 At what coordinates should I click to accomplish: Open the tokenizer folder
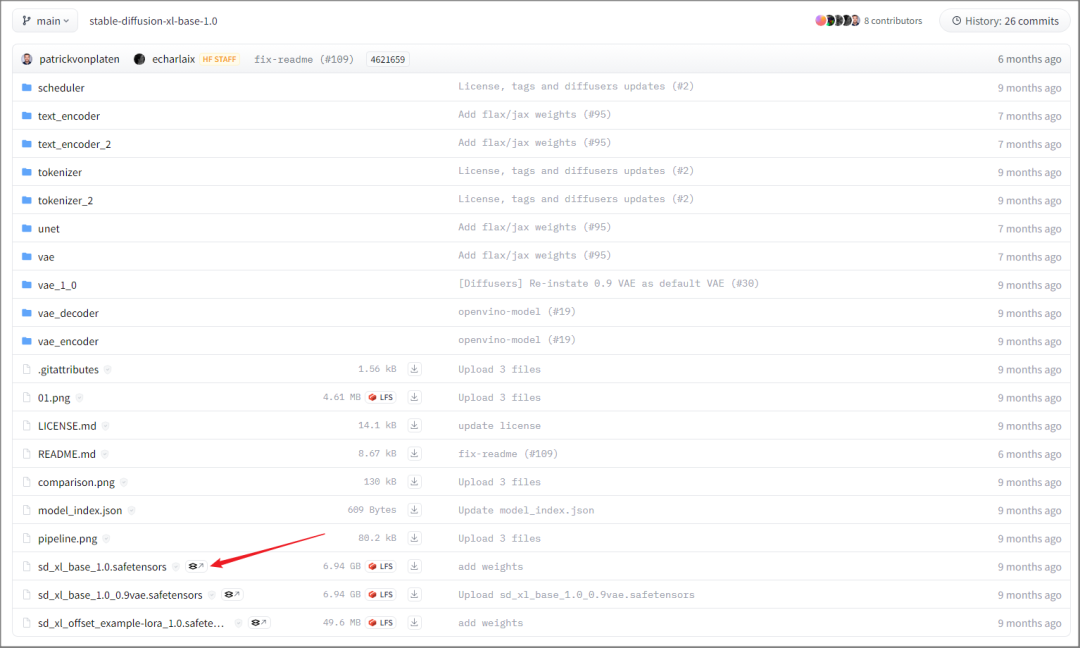pos(60,172)
